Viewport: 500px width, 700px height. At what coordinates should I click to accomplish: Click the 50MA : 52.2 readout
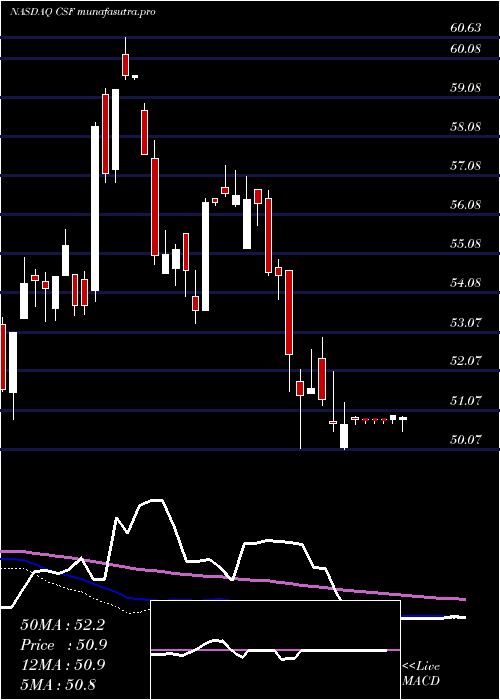coord(62,625)
